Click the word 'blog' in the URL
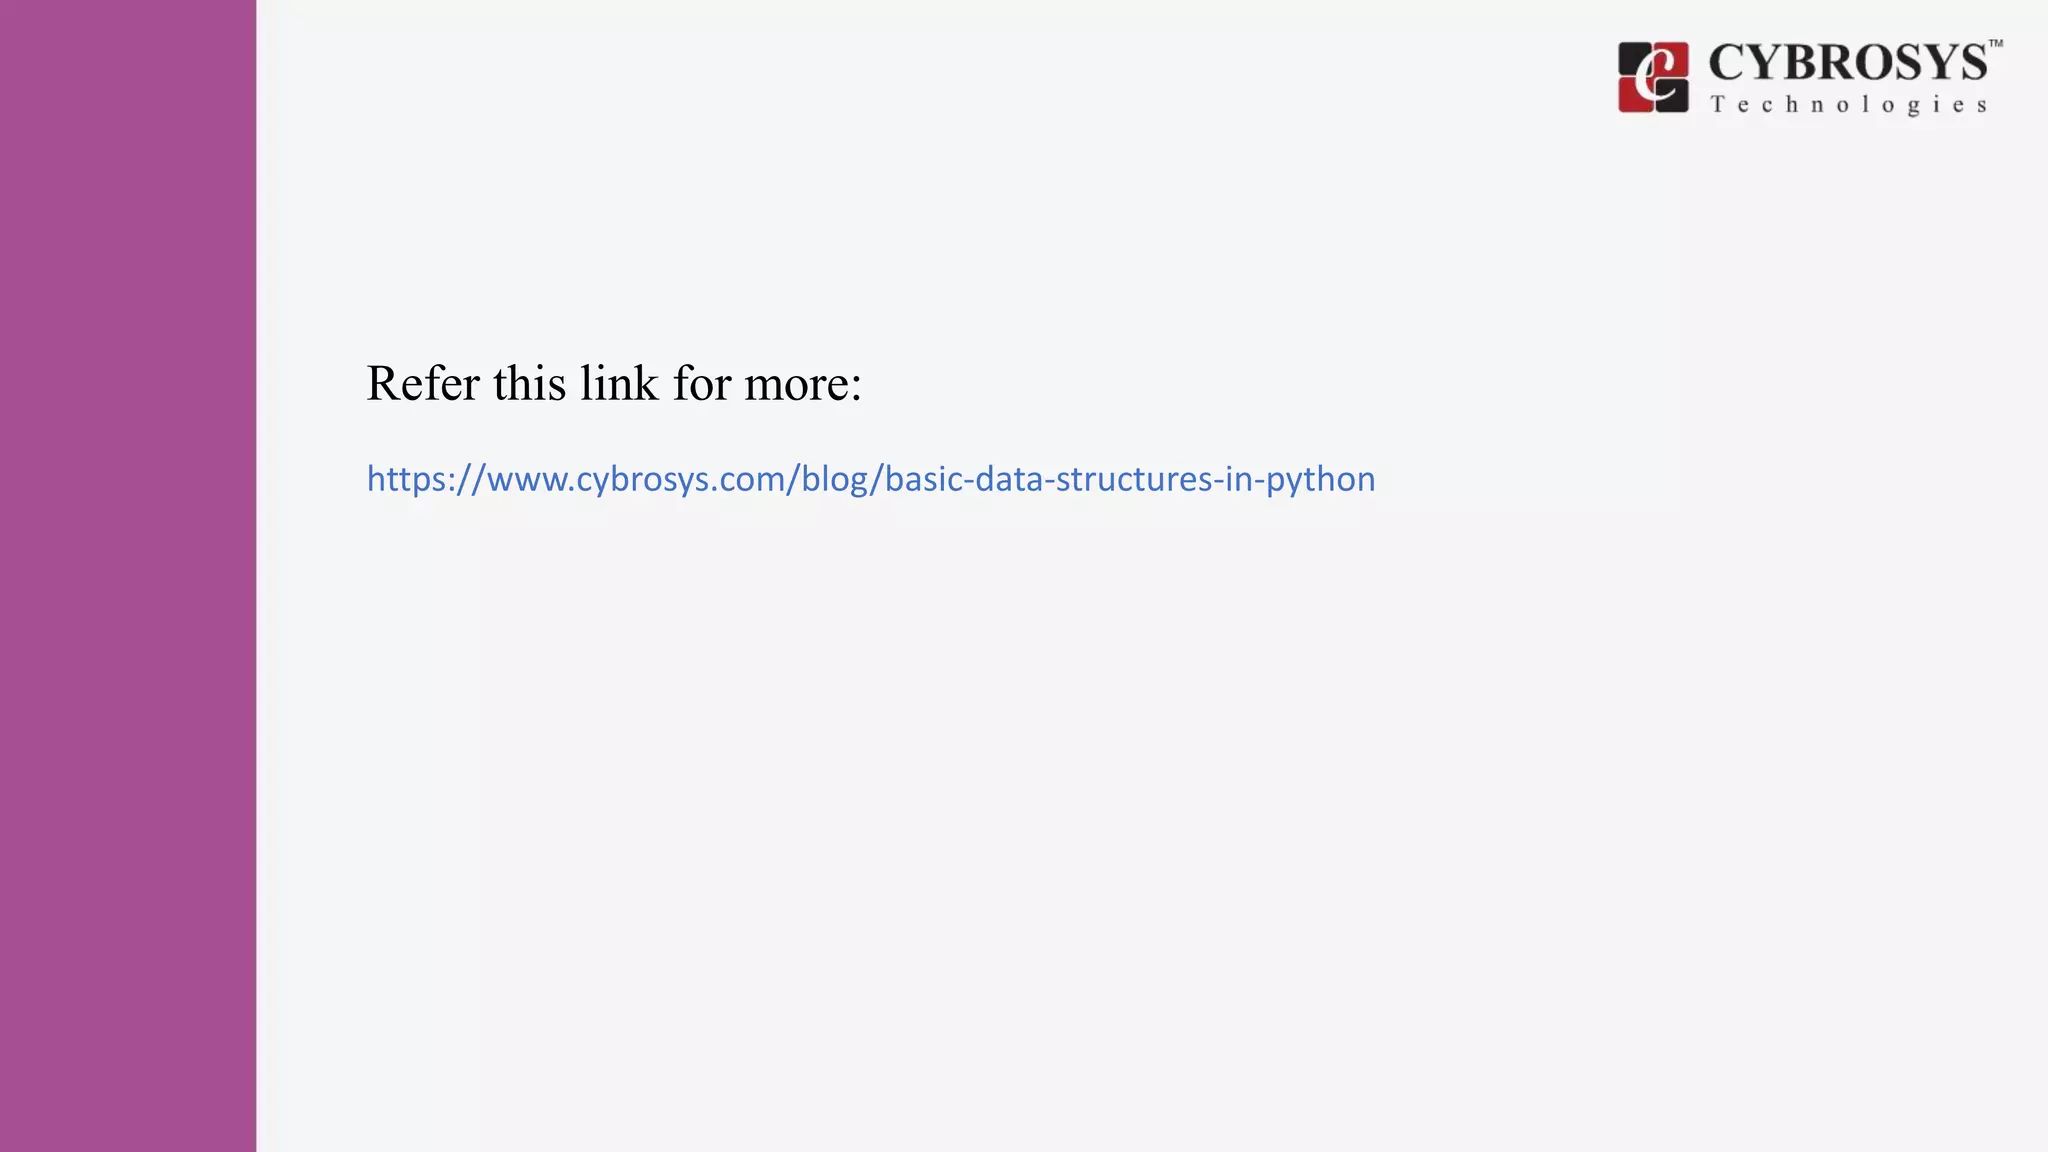 tap(834, 481)
